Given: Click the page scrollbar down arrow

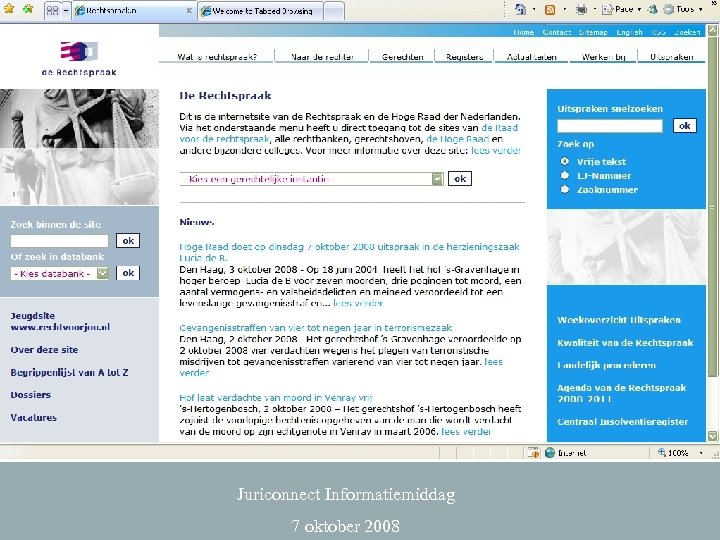Looking at the screenshot, I should click(x=713, y=435).
